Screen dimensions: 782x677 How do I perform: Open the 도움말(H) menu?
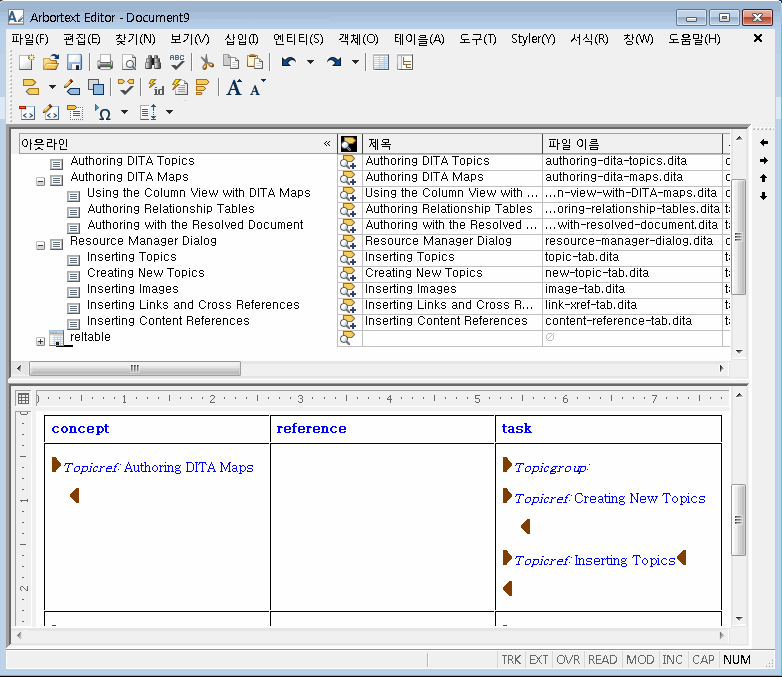coord(694,39)
